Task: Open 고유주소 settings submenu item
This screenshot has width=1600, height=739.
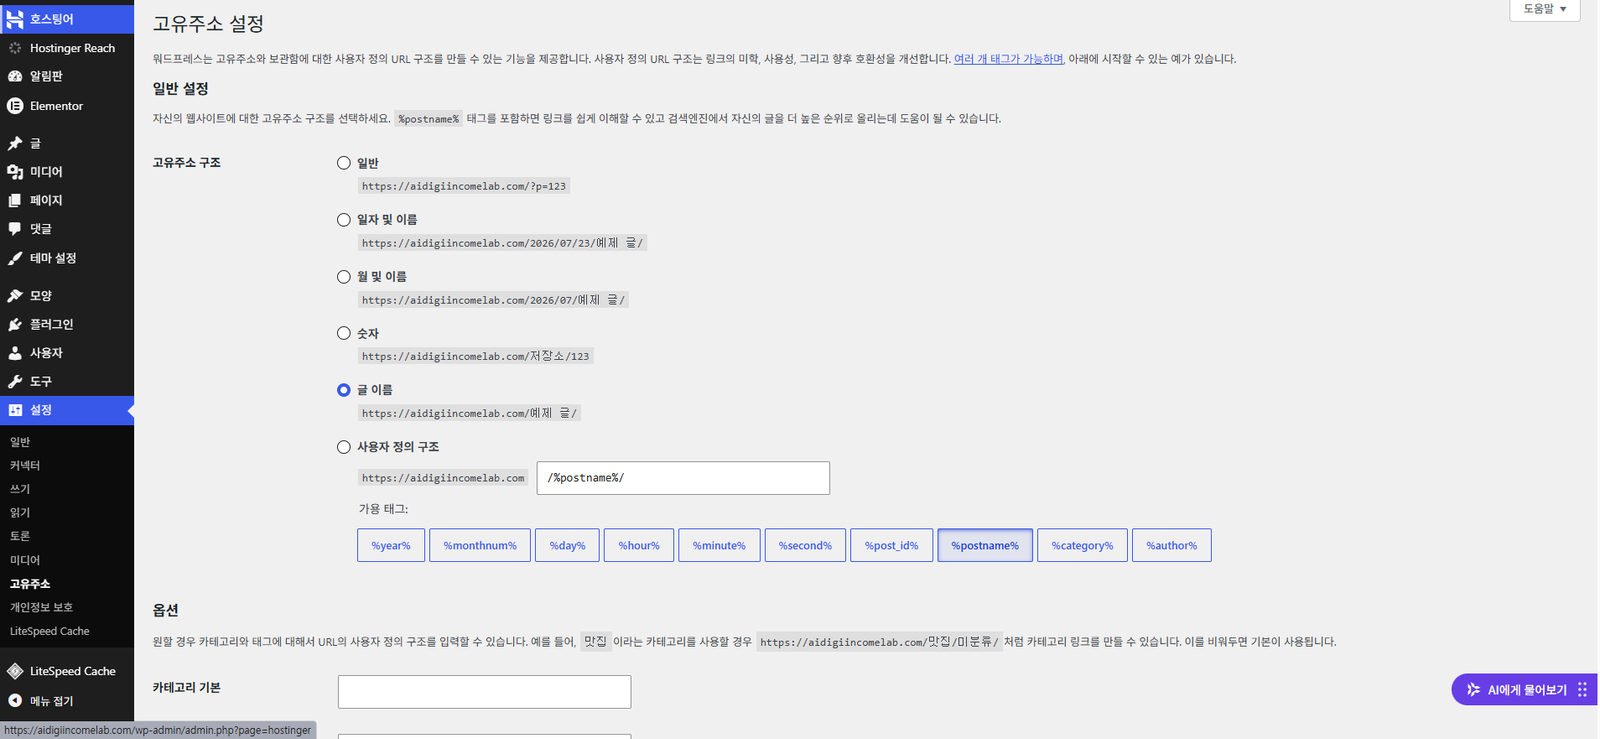Action: (x=30, y=584)
